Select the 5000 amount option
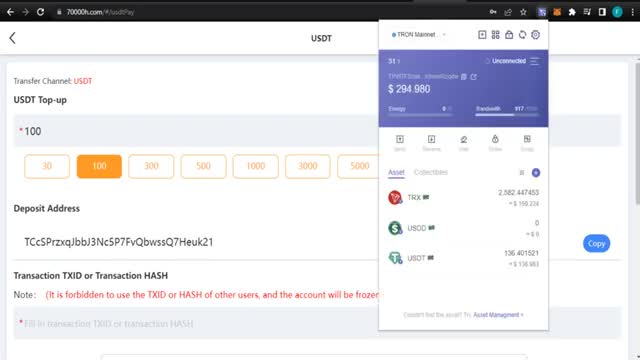Image resolution: width=640 pixels, height=360 pixels. coord(359,166)
